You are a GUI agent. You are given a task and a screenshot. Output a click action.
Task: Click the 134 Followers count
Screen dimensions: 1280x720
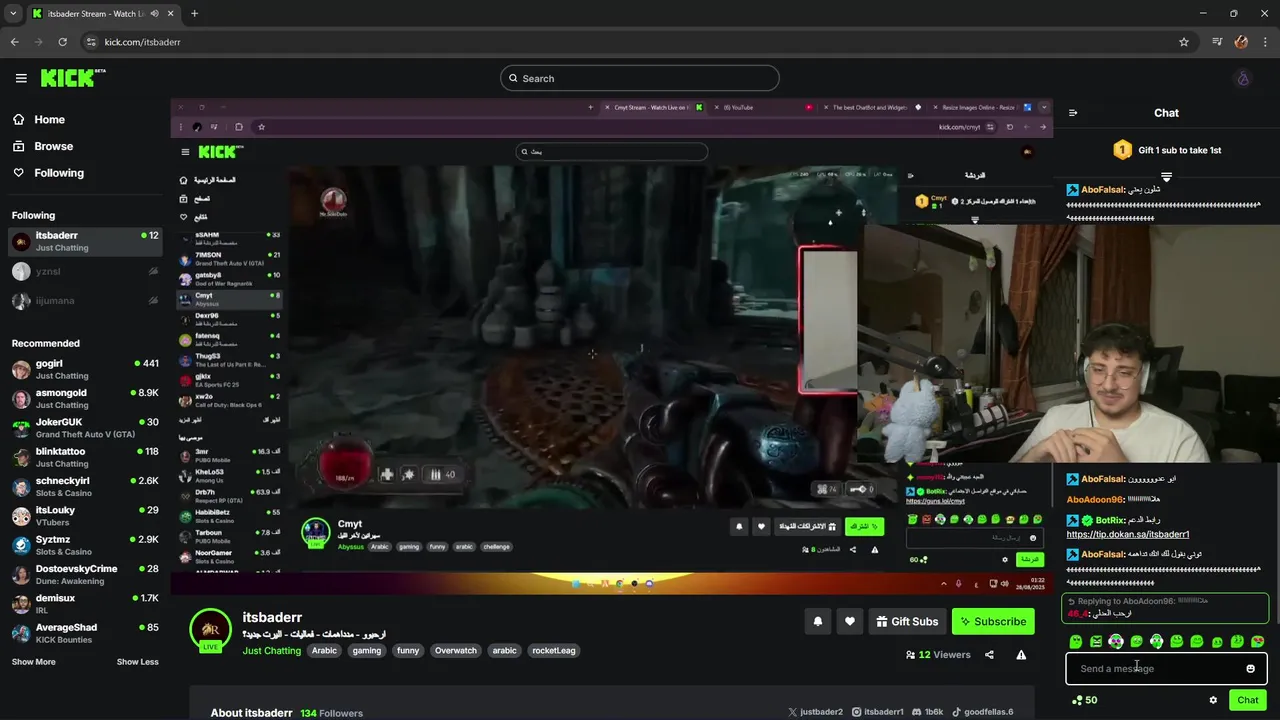pos(331,713)
